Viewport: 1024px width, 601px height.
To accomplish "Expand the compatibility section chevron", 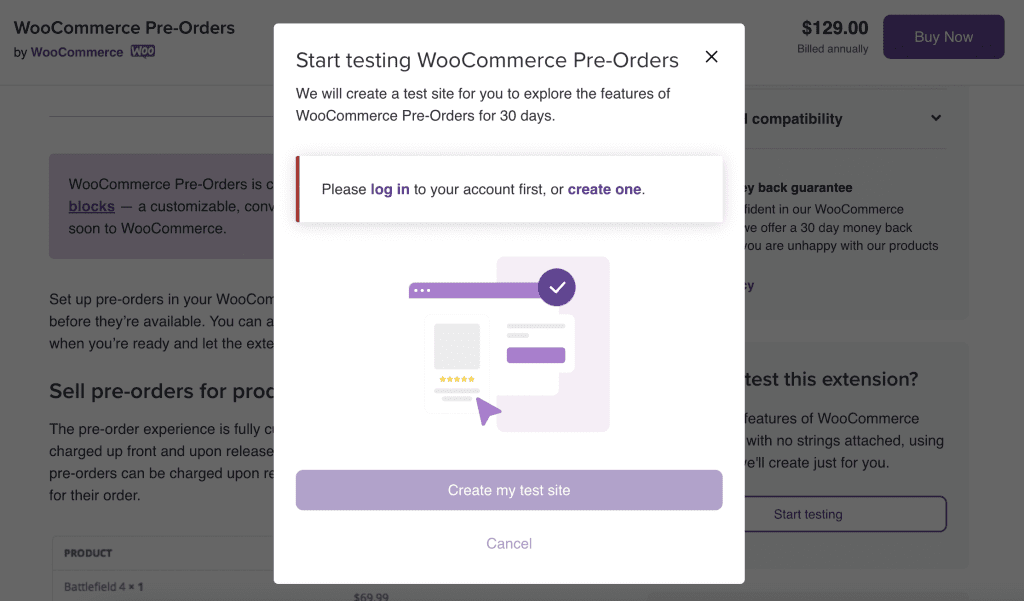I will point(936,118).
